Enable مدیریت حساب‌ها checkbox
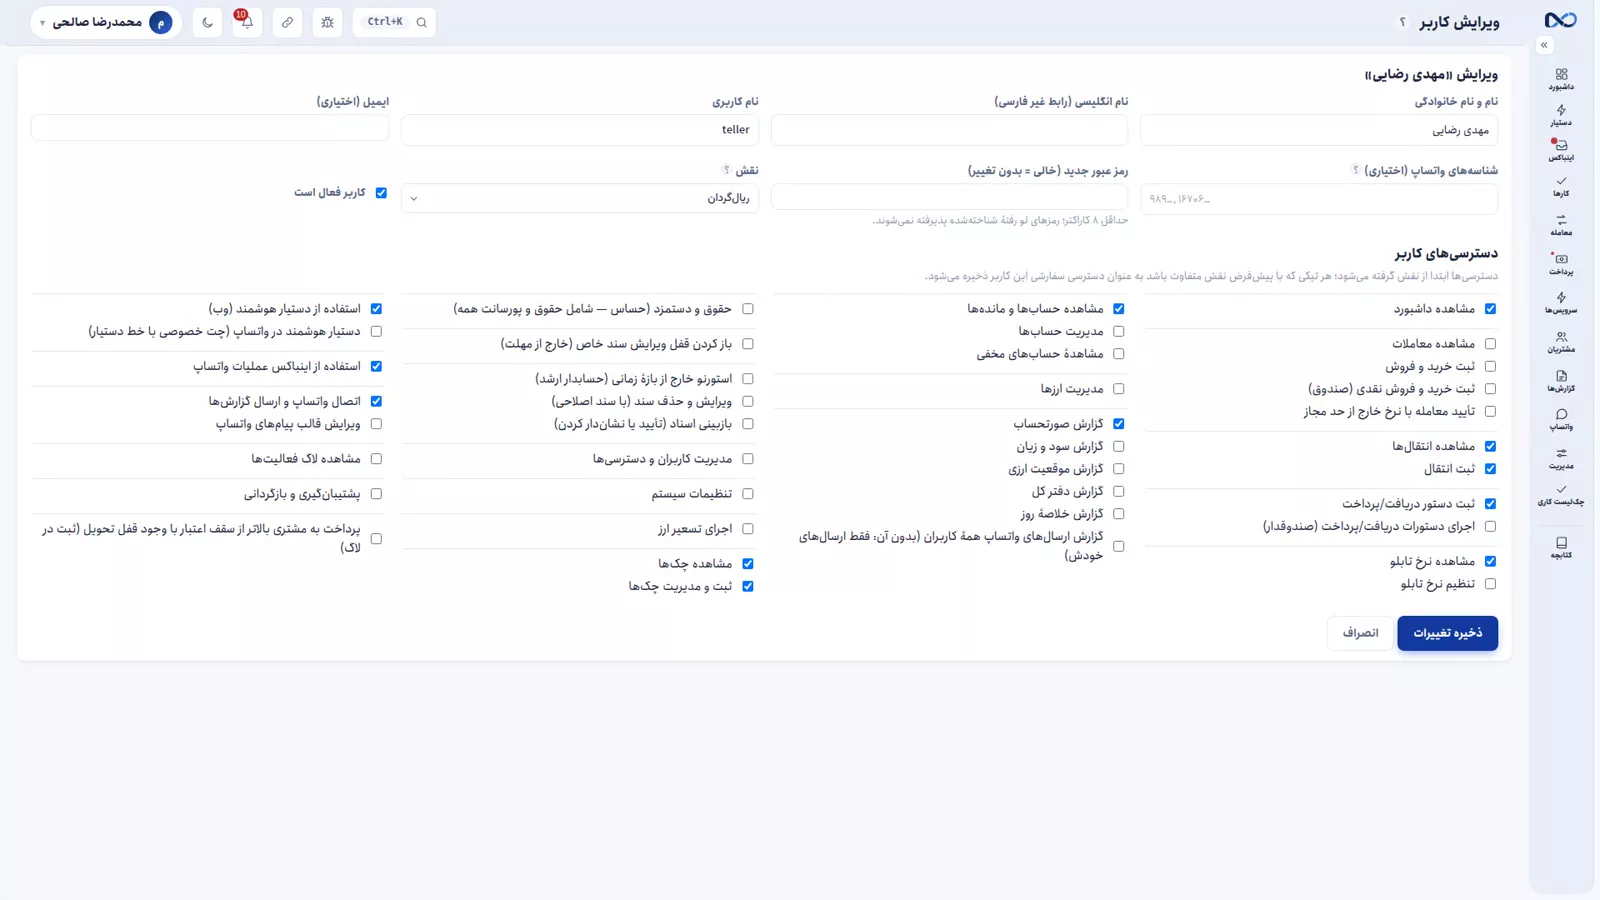 pos(1118,331)
